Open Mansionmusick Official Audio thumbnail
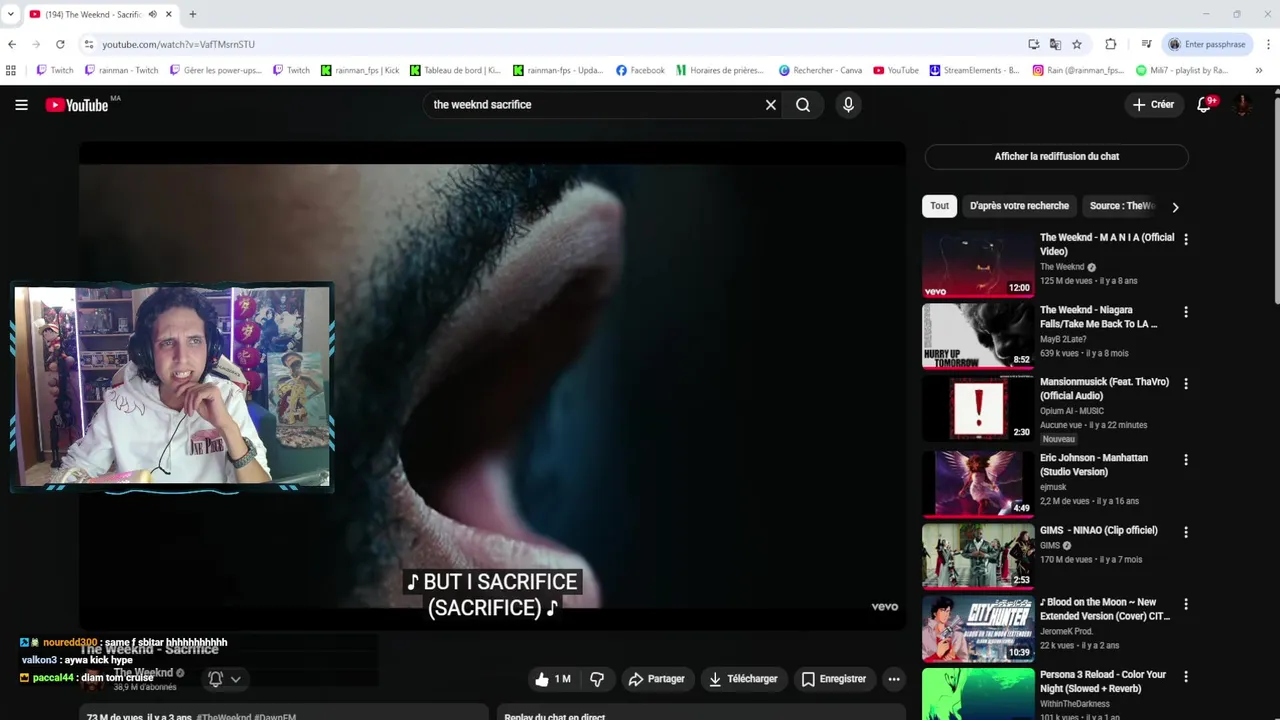Viewport: 1280px width, 720px height. pyautogui.click(x=978, y=409)
